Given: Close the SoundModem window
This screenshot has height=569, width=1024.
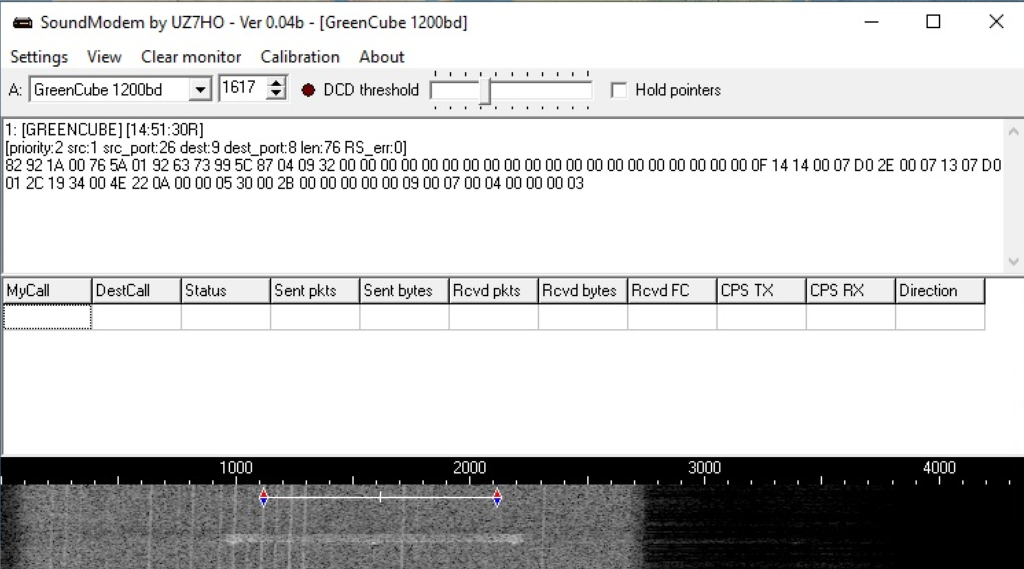Looking at the screenshot, I should click(996, 22).
